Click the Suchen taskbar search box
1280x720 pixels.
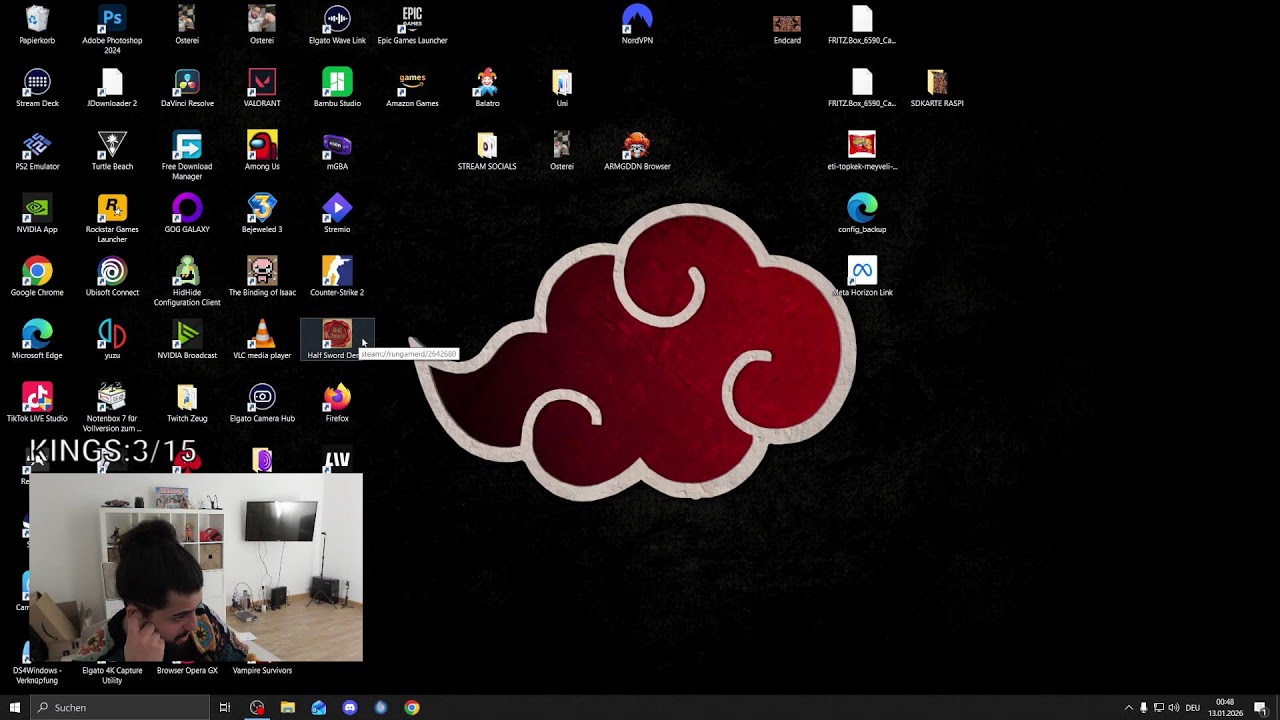point(119,707)
